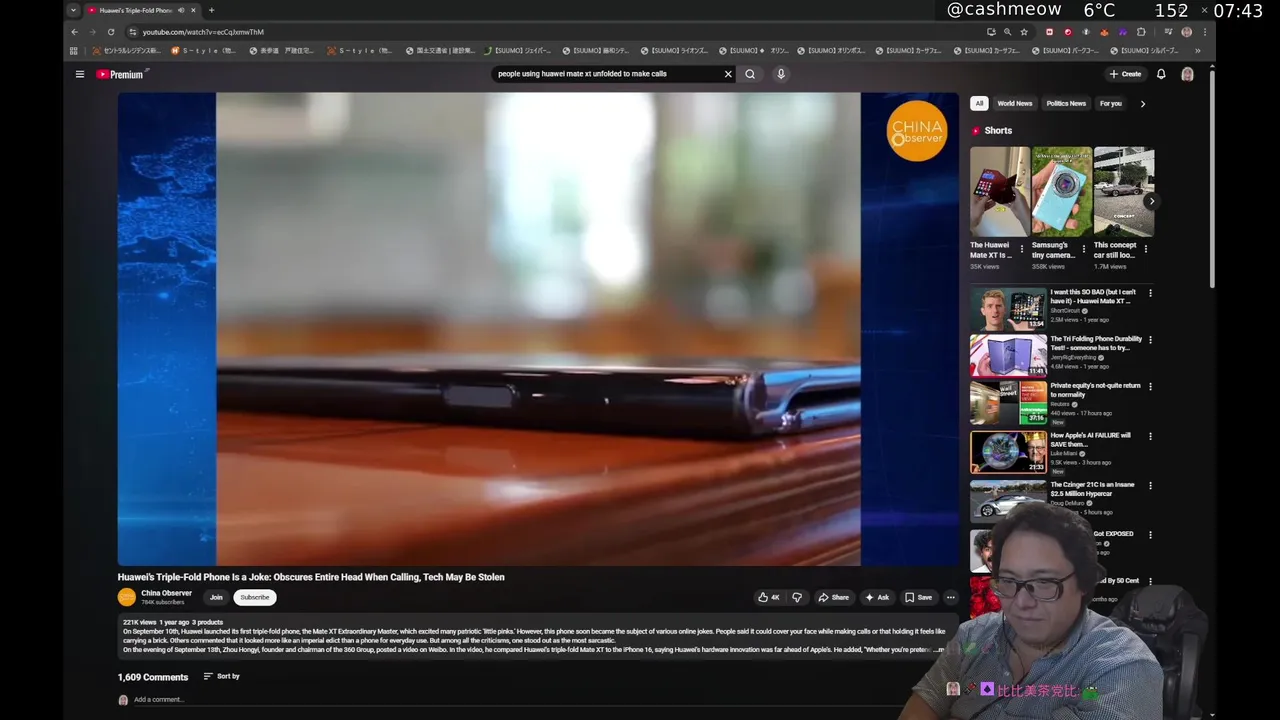Open China Observer channel name link

tap(166, 593)
